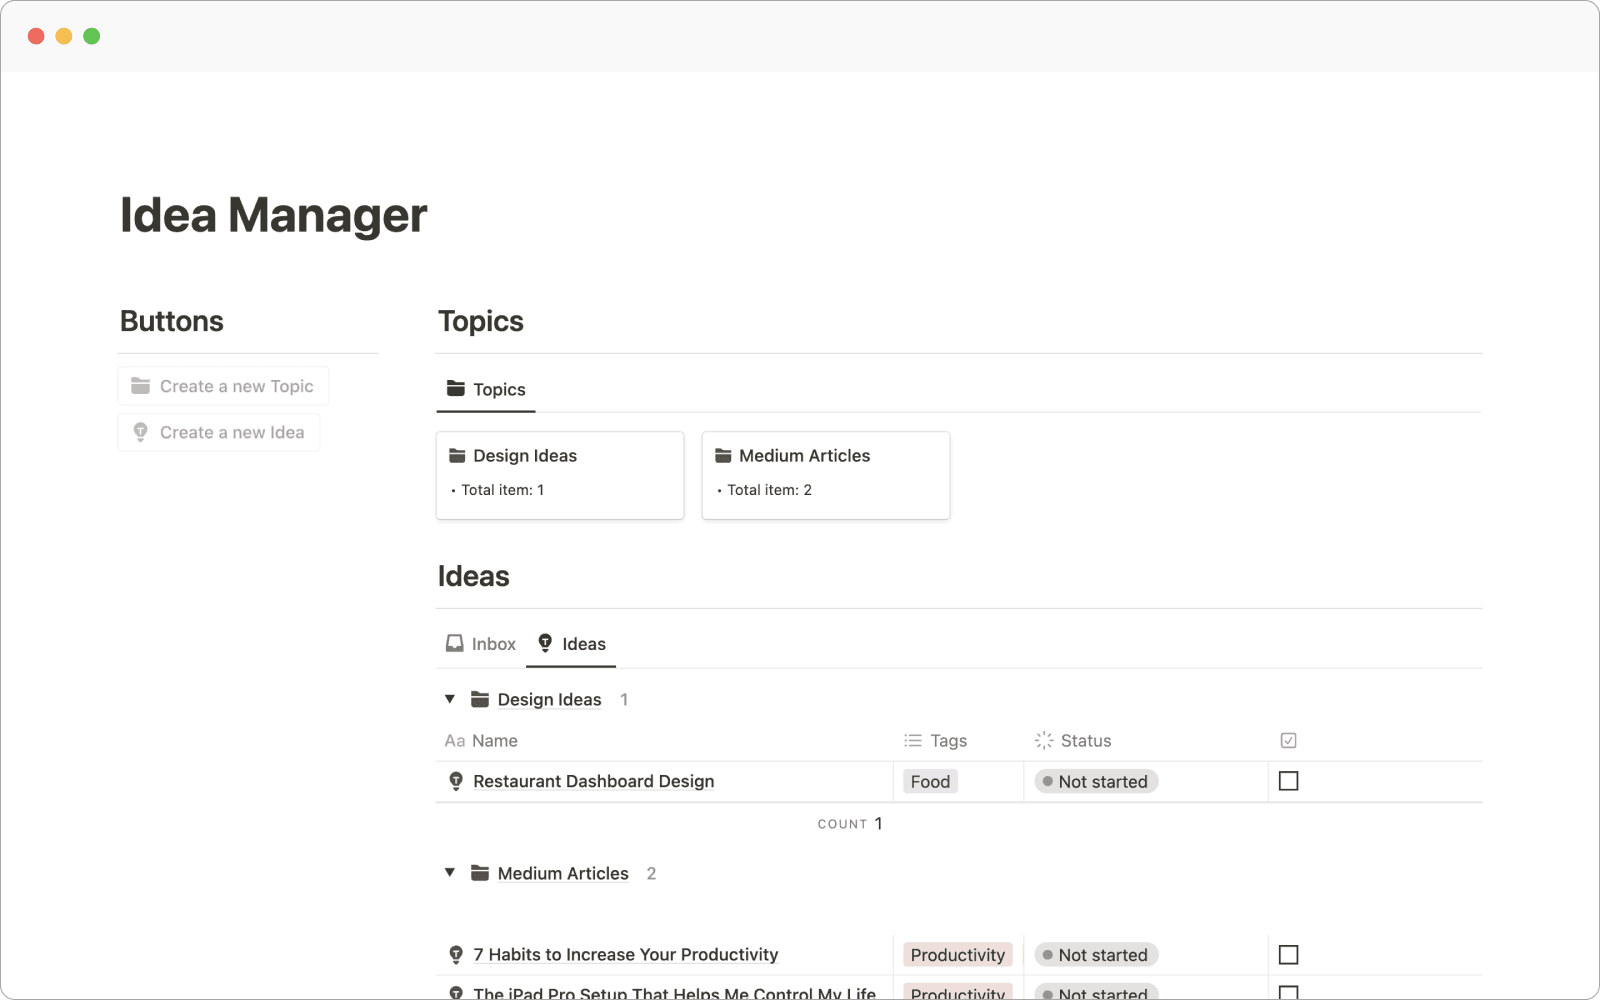Click the Buttons heading
Screen dimensions: 1600x1000
click(172, 321)
